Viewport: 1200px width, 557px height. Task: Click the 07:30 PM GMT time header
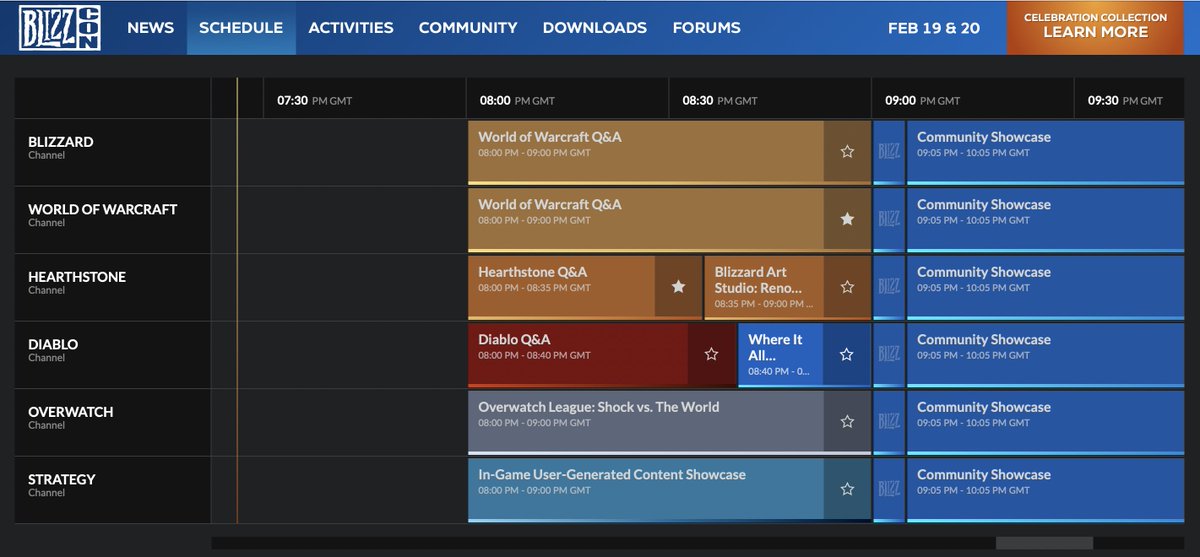pos(314,100)
